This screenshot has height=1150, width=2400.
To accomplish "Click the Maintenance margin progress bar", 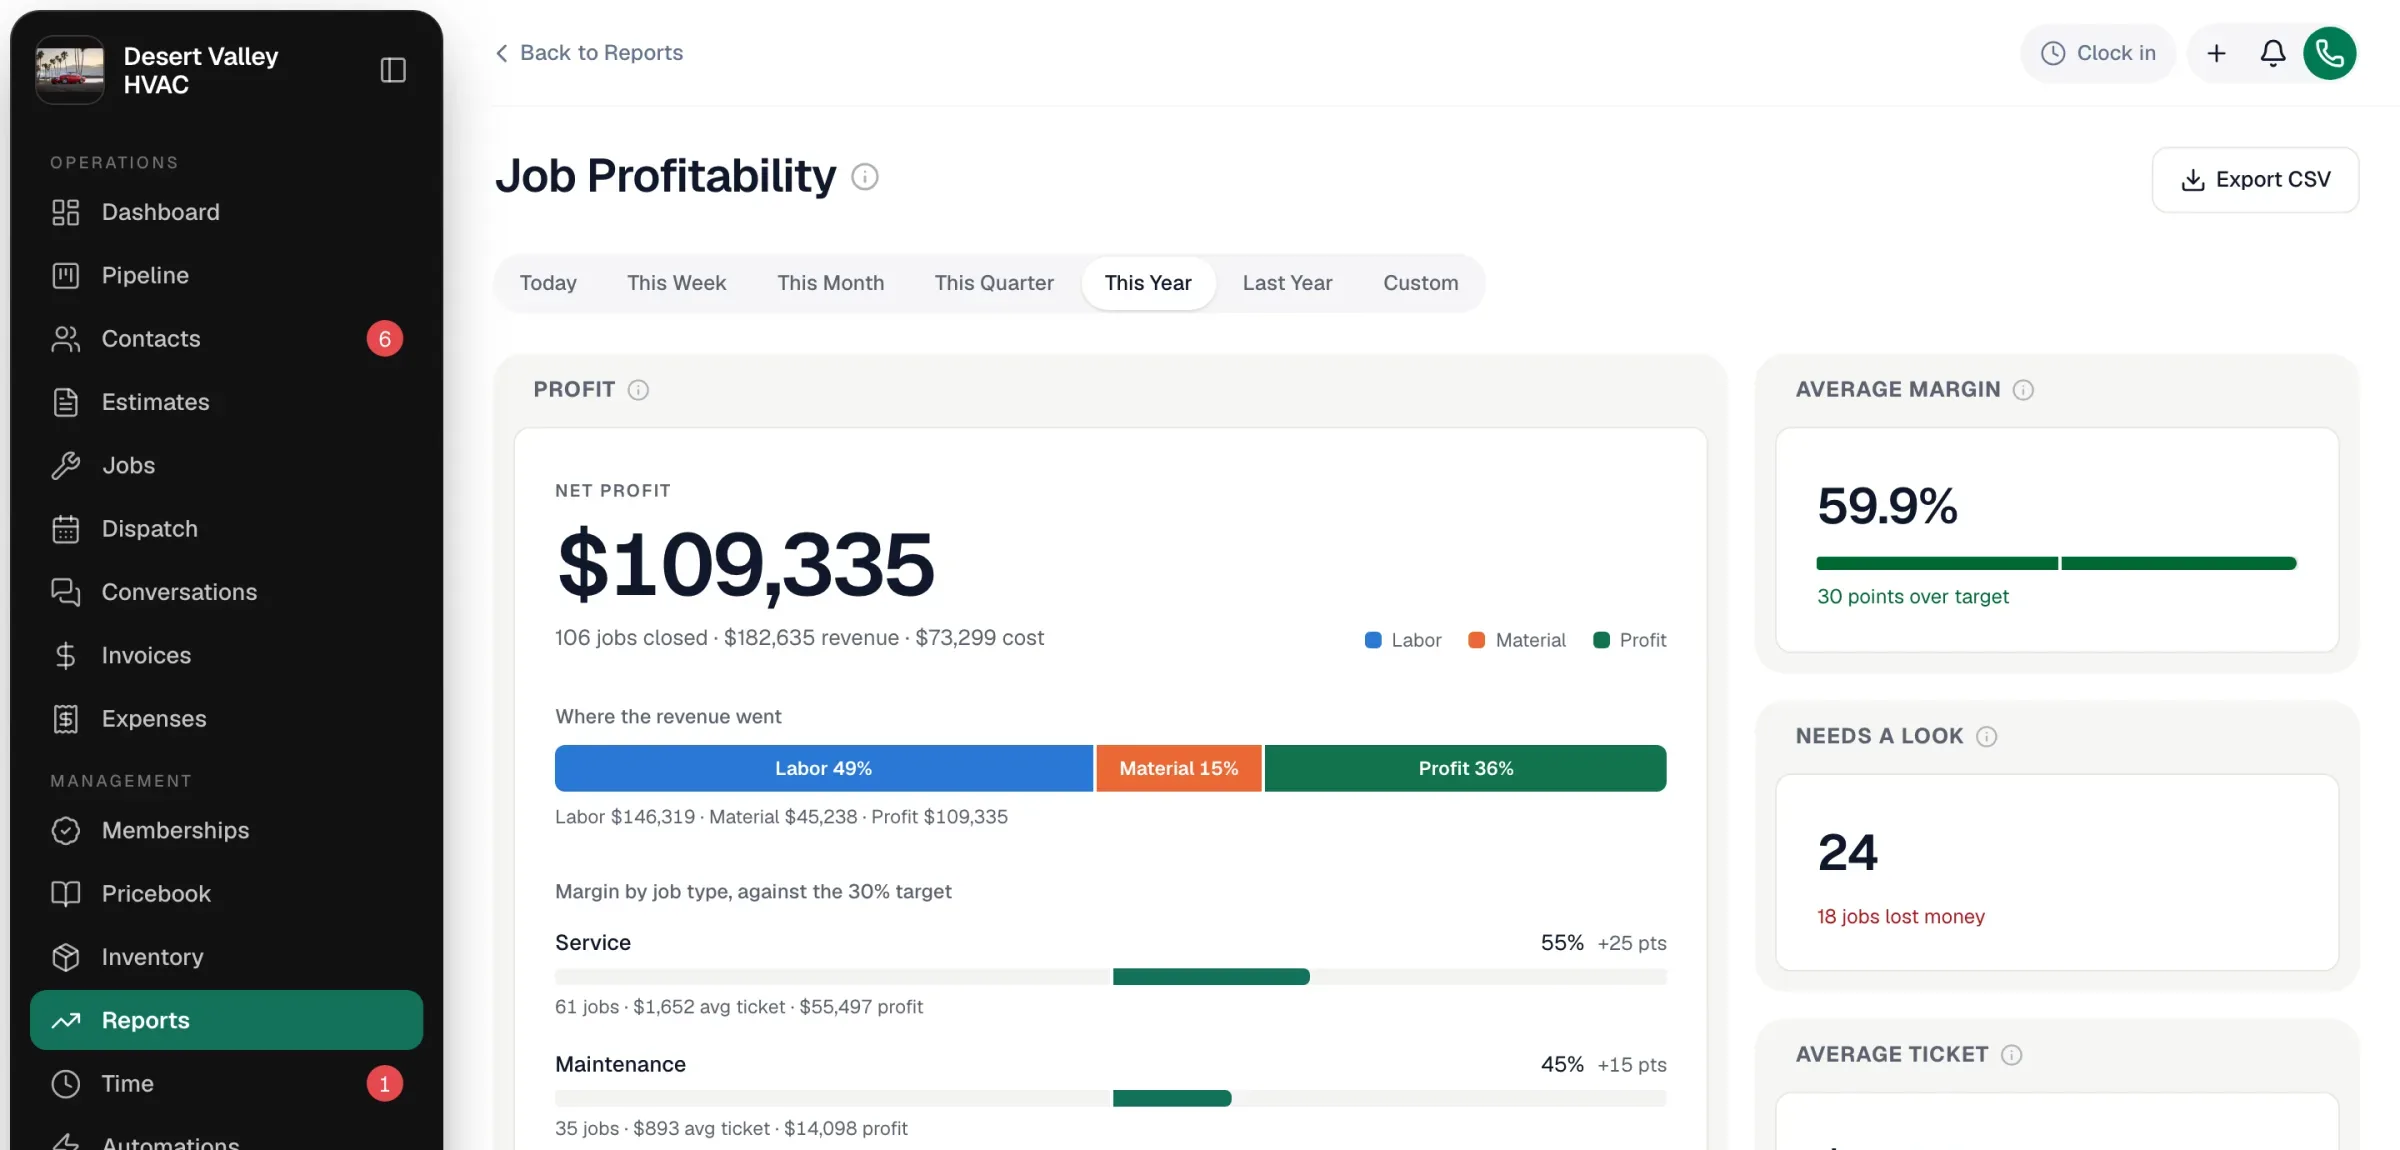I will point(1111,1099).
